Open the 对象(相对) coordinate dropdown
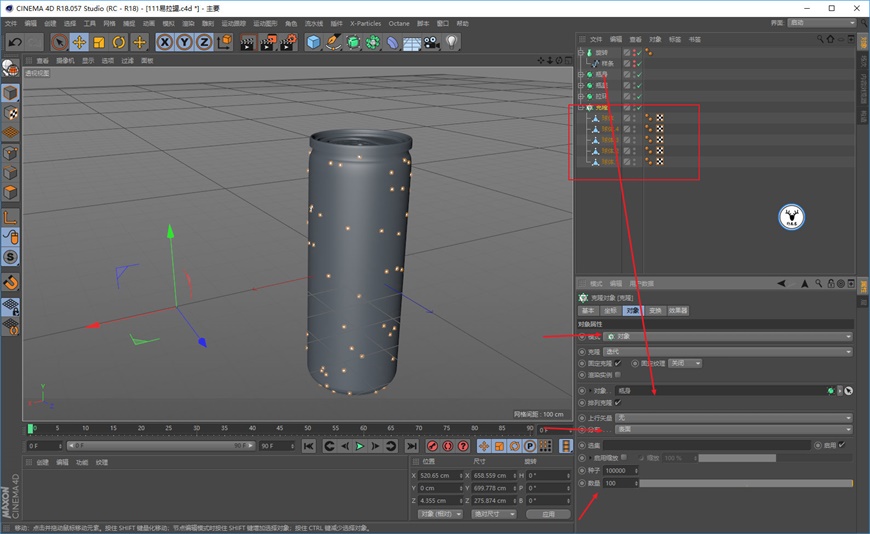The height and width of the screenshot is (534, 870). pyautogui.click(x=441, y=514)
